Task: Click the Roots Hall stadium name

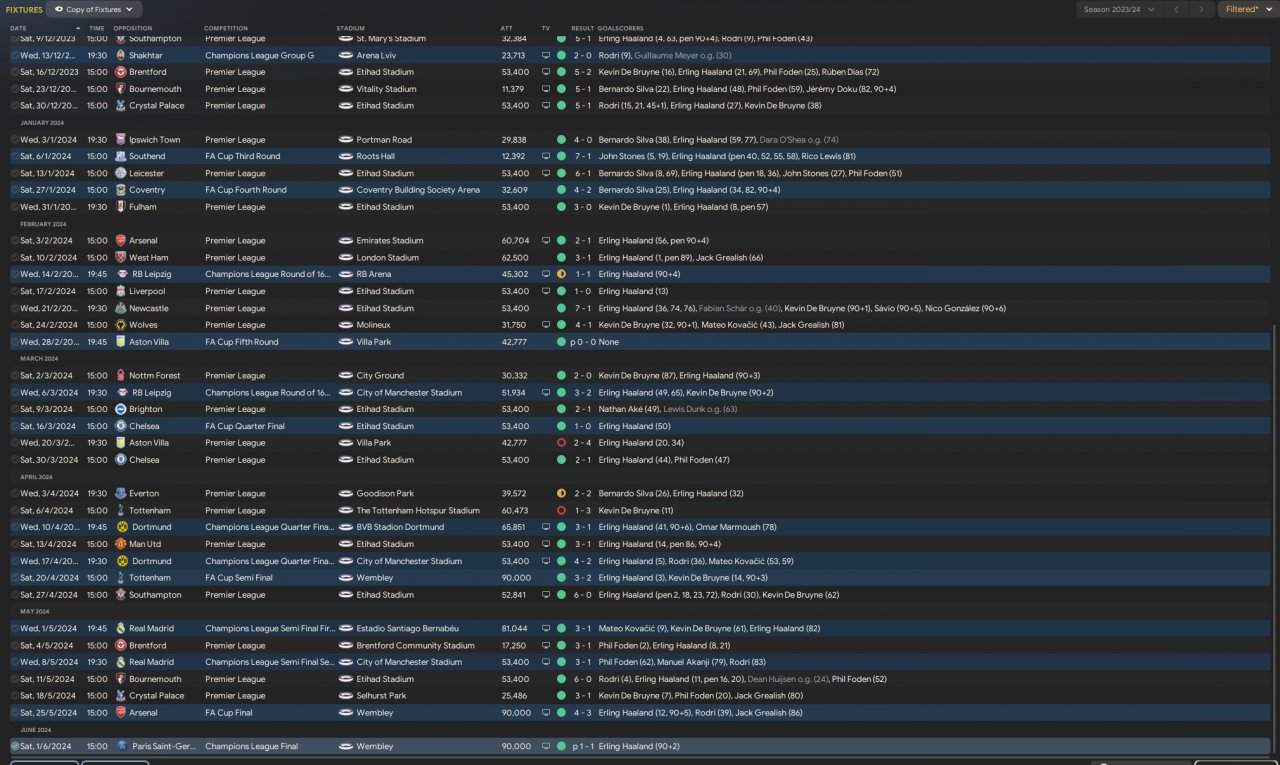Action: pos(375,156)
